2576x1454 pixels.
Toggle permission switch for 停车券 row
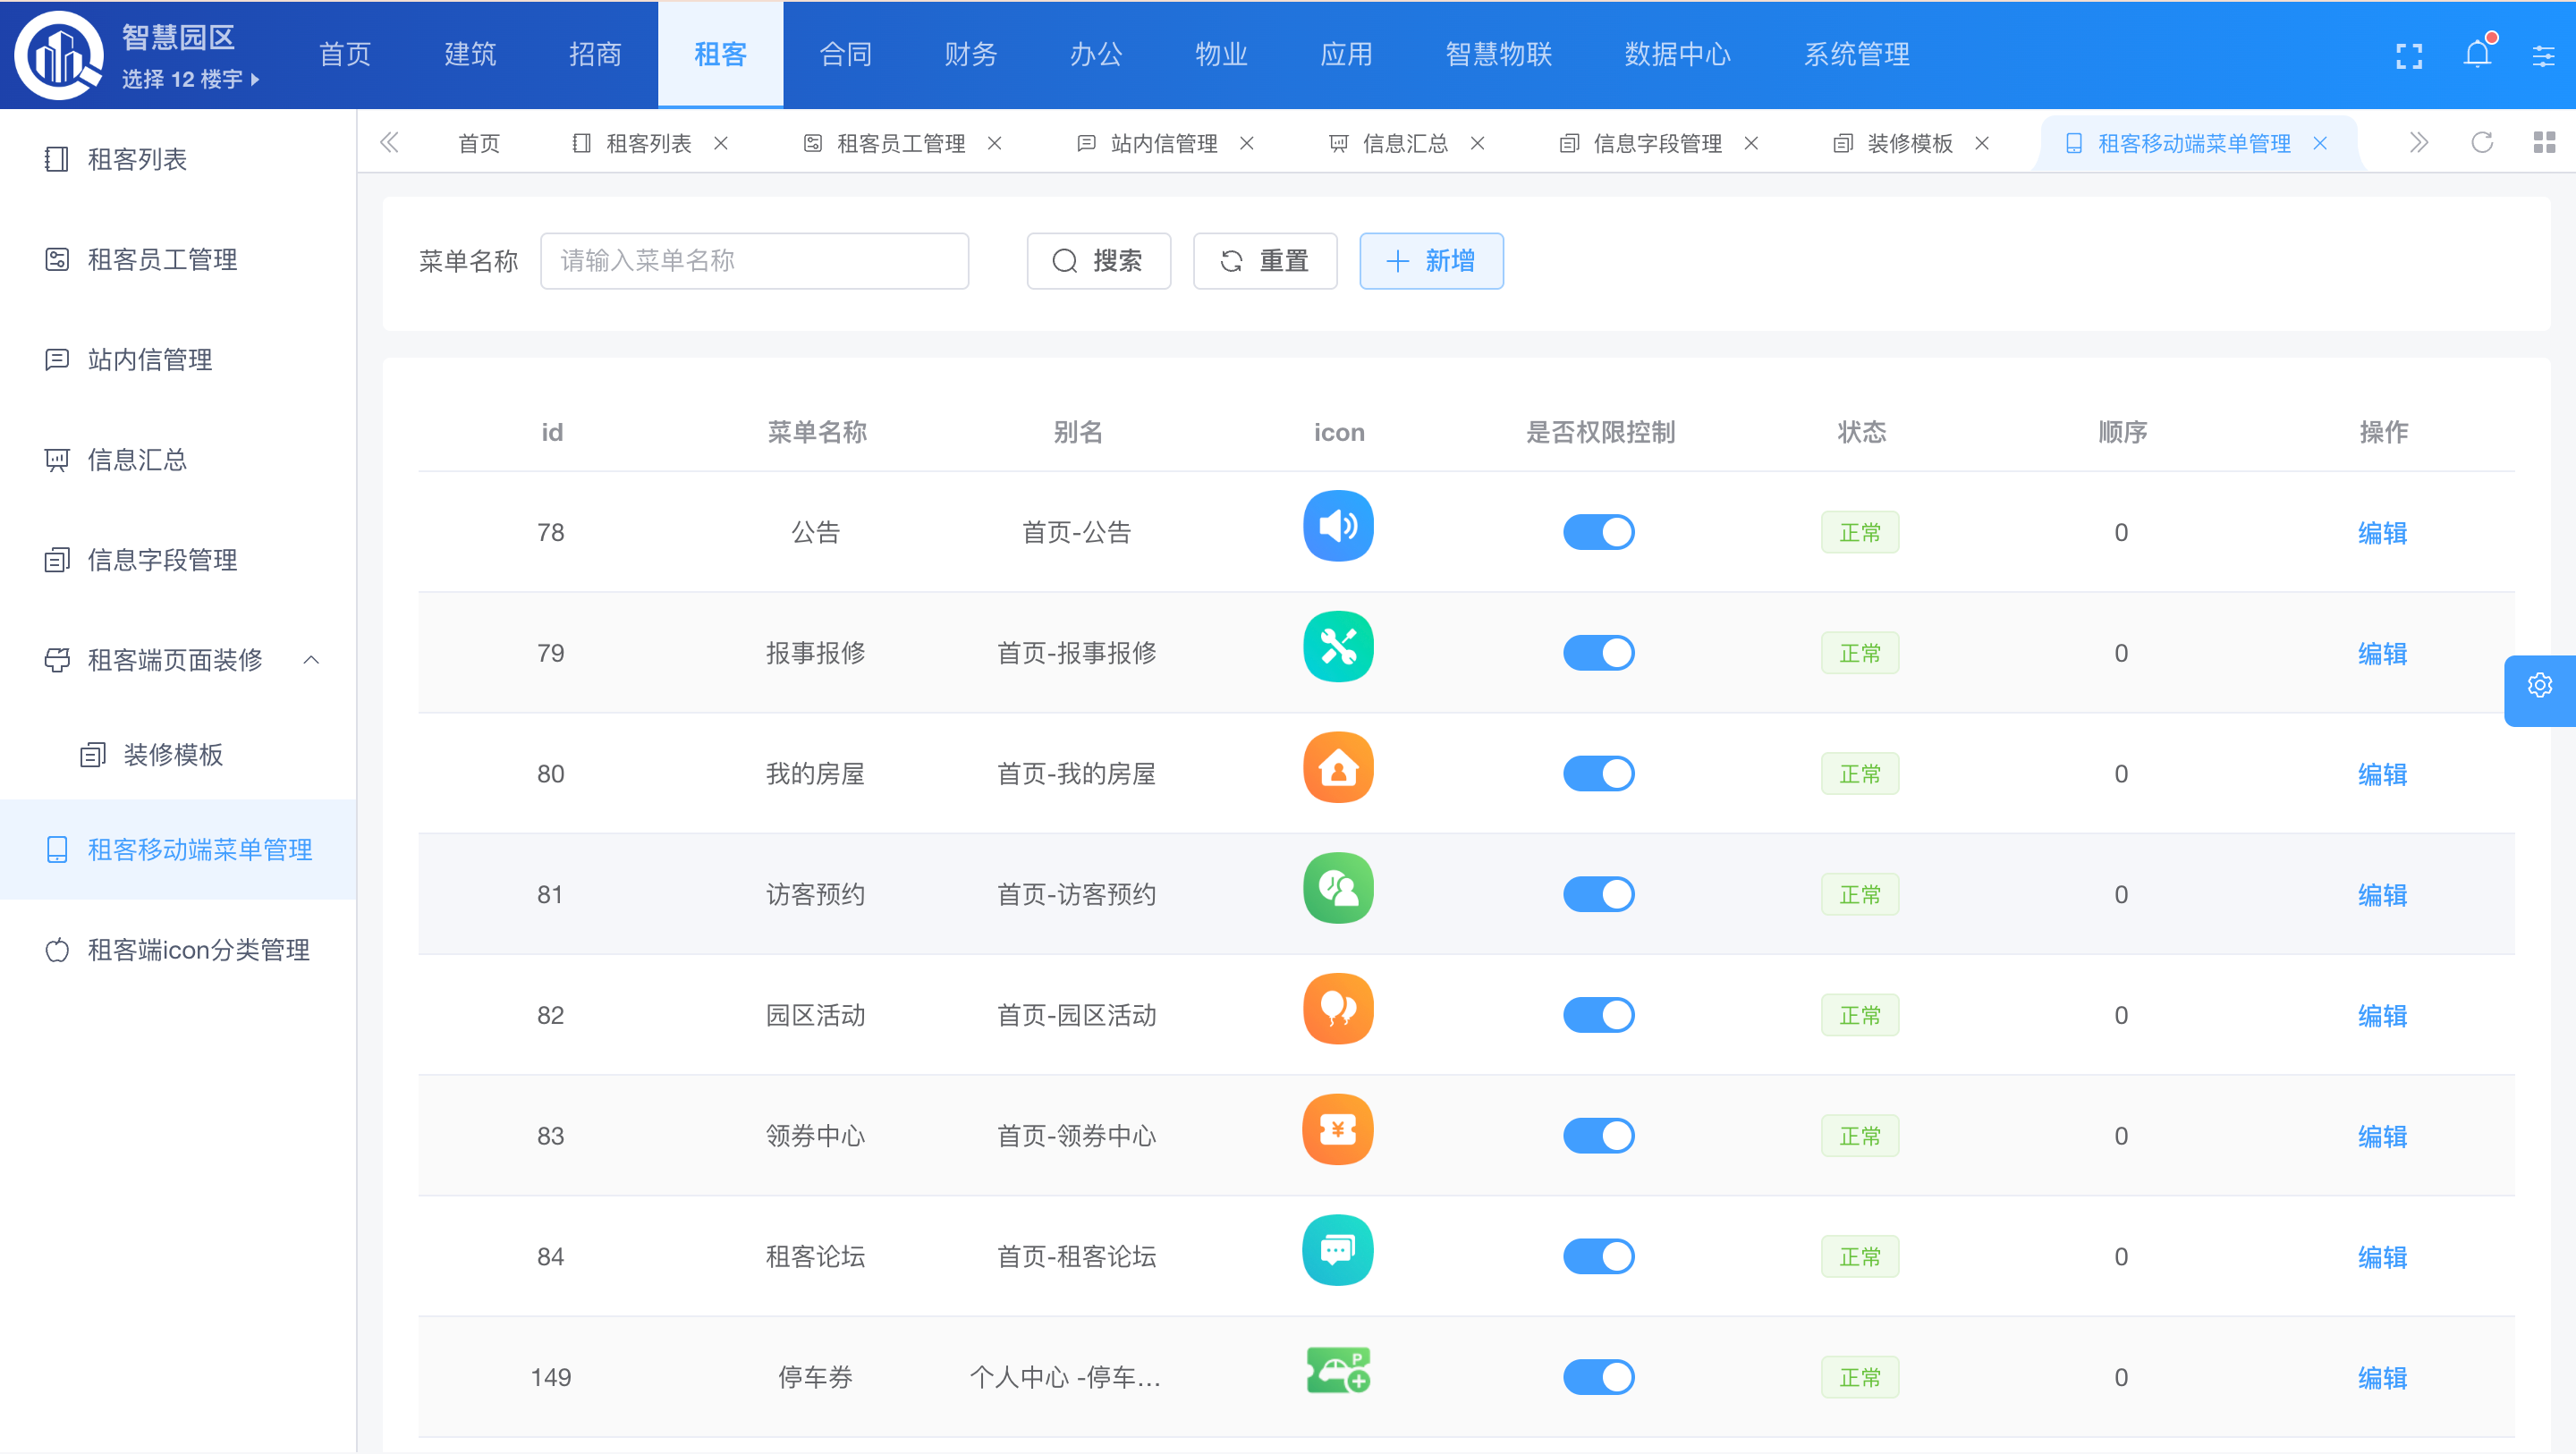click(x=1598, y=1377)
